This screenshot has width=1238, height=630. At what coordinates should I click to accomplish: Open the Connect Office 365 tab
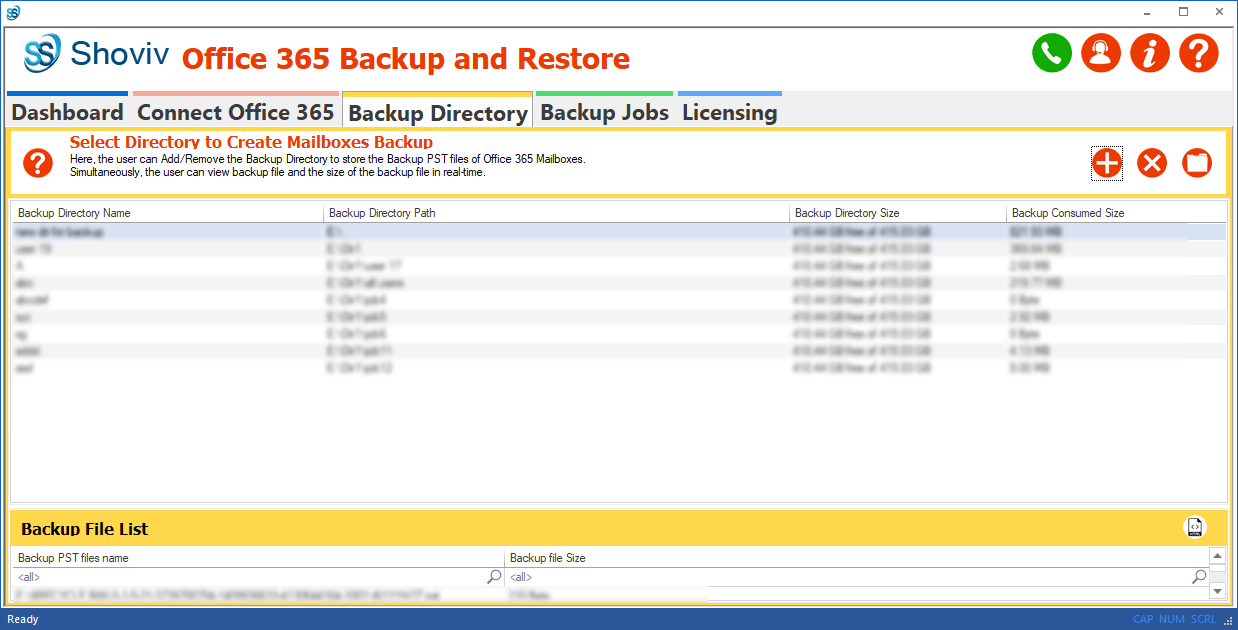click(236, 112)
